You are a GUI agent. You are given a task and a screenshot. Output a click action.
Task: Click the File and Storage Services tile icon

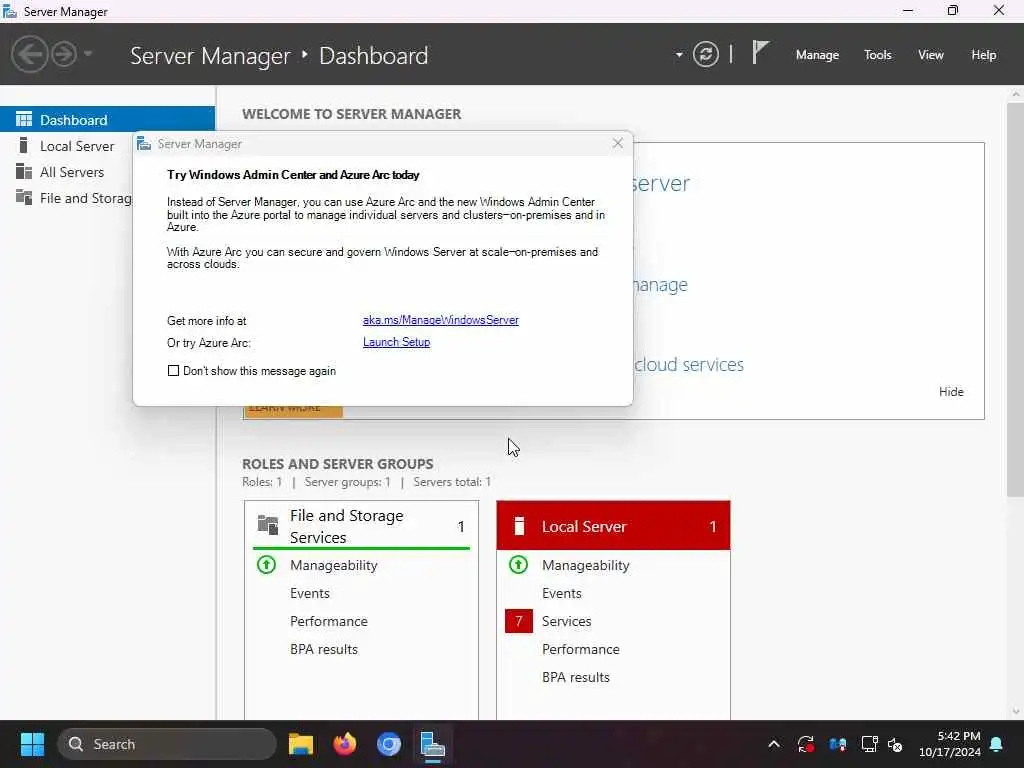click(268, 524)
